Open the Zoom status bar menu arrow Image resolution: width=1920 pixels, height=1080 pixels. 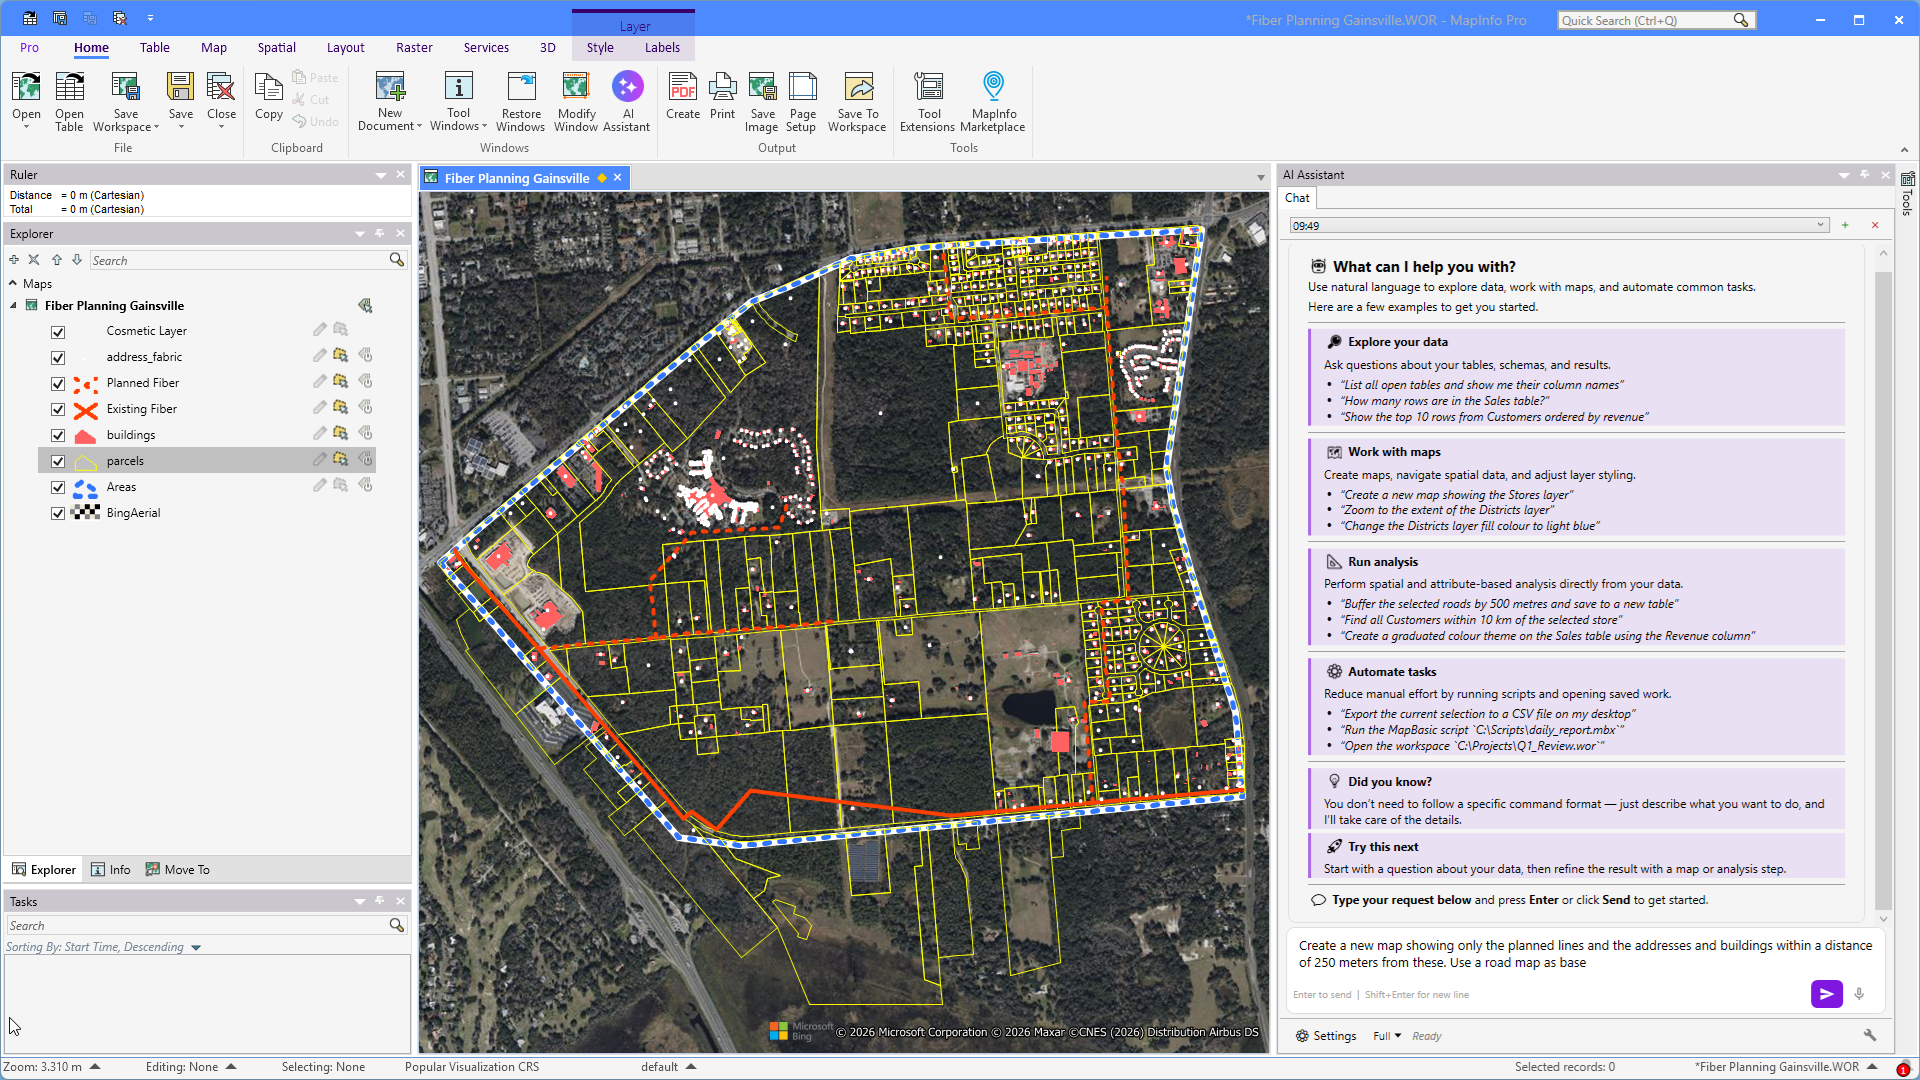pos(95,1067)
